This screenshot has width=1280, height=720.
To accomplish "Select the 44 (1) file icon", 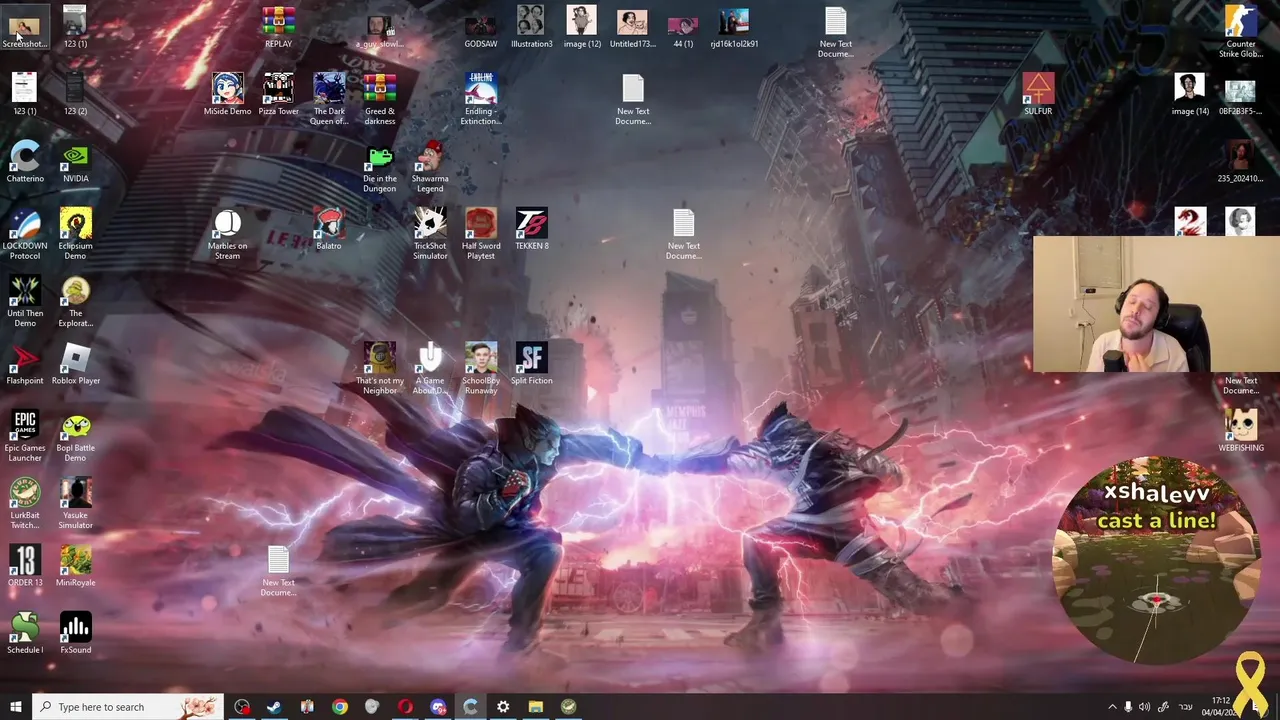I will 683,28.
